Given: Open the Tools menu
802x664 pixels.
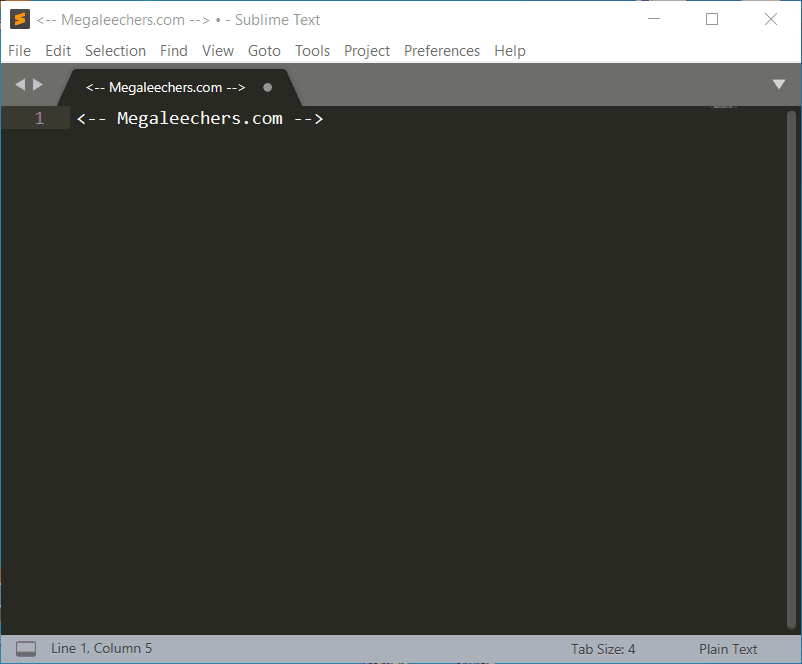Looking at the screenshot, I should click(313, 51).
